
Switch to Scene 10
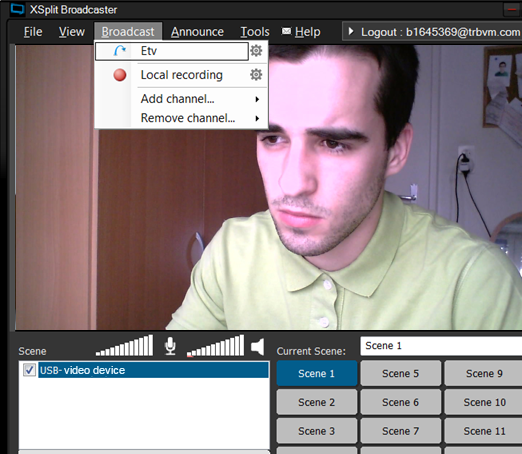click(x=483, y=402)
